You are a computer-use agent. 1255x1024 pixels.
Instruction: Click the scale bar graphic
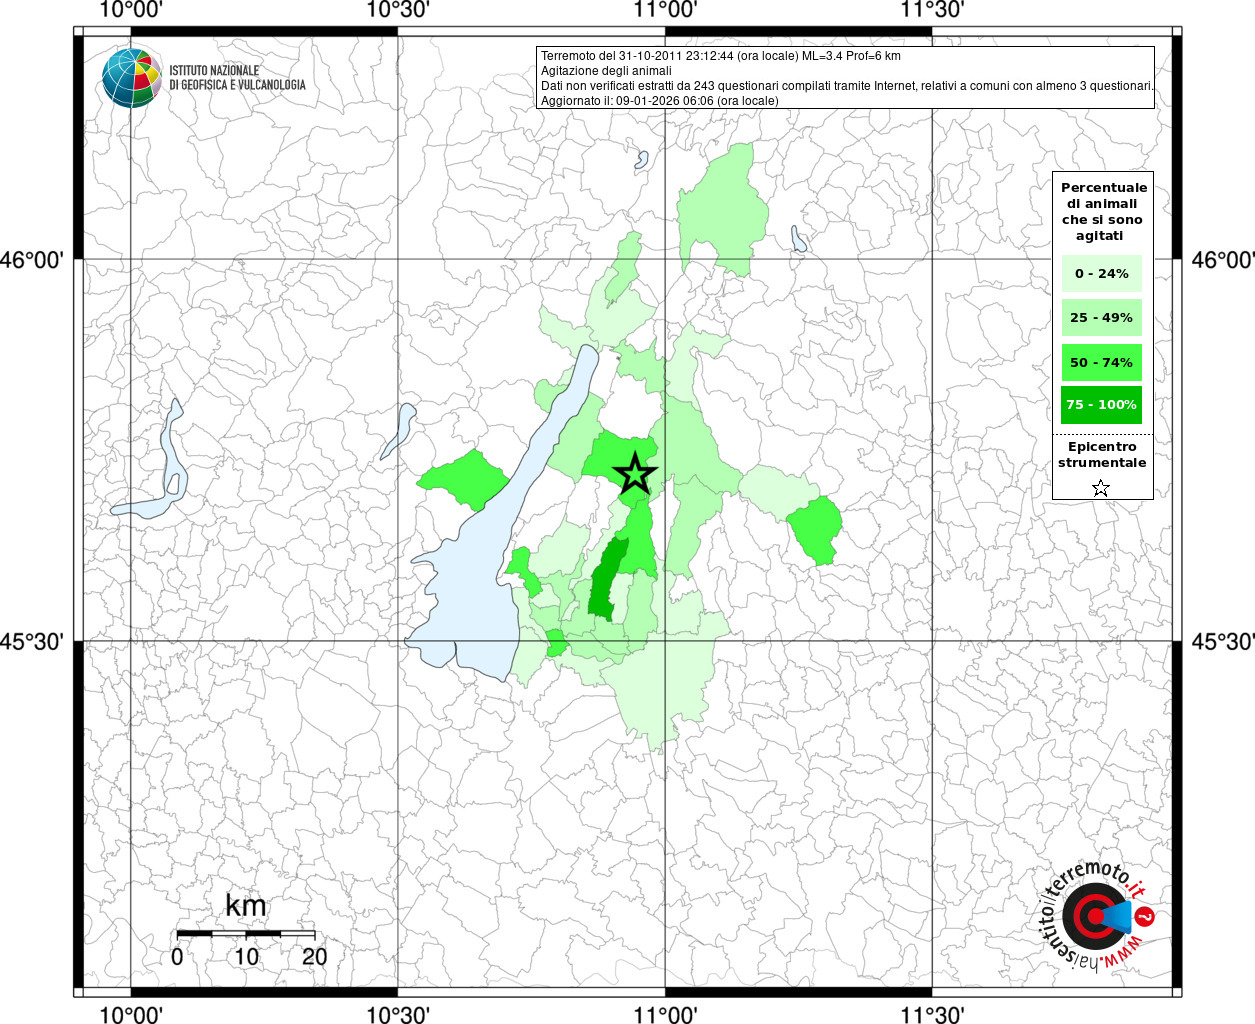[246, 934]
